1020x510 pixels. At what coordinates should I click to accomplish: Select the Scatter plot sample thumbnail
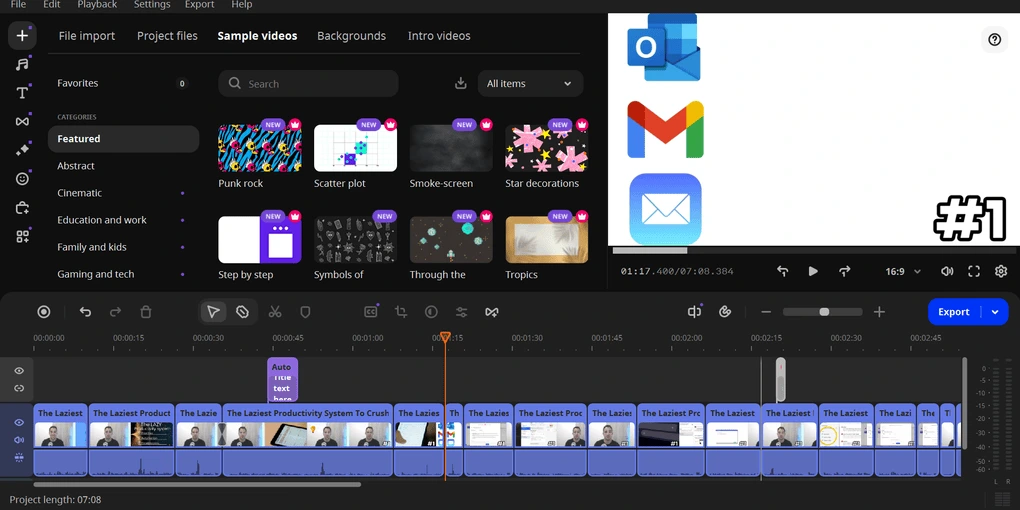click(355, 148)
